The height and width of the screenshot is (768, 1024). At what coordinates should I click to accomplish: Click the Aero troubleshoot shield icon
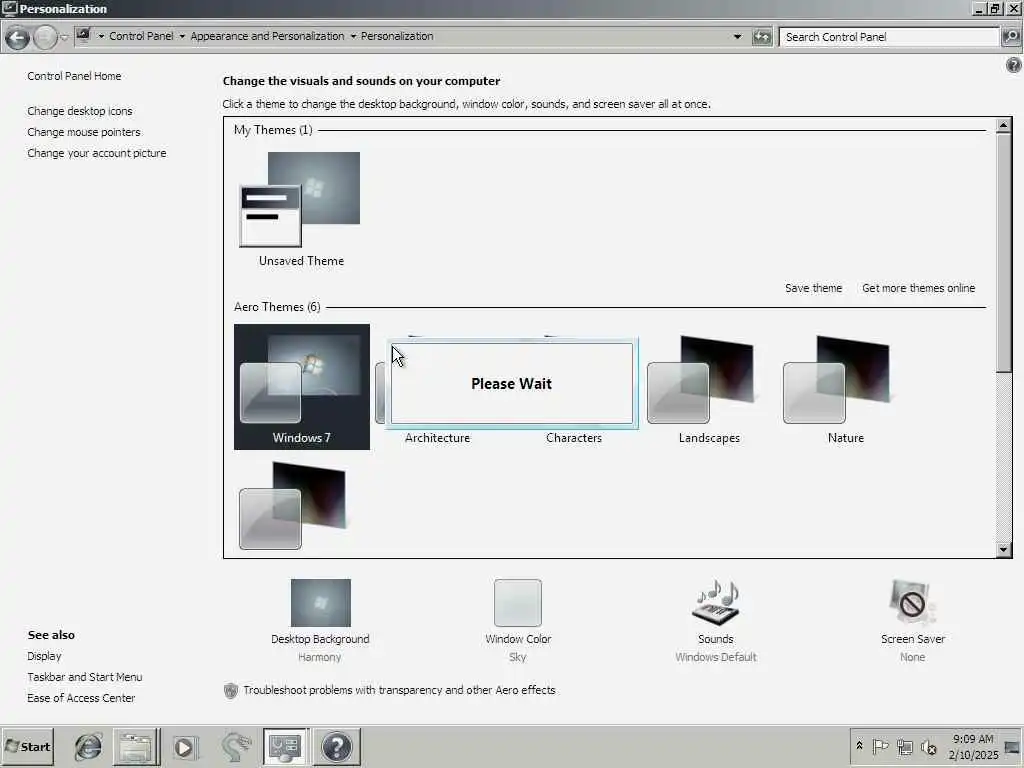click(231, 691)
